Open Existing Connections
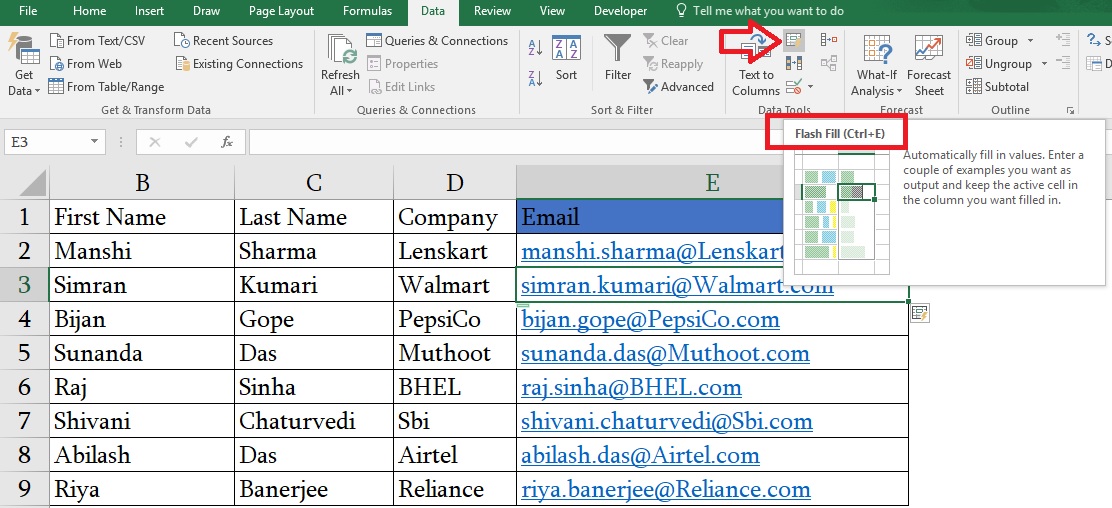The image size is (1112, 508). tap(240, 63)
